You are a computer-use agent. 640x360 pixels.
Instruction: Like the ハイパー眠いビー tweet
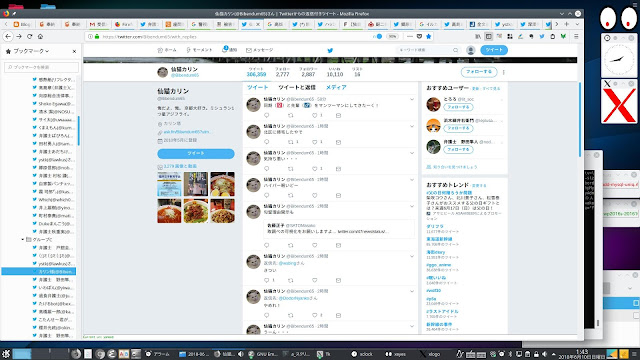[x=315, y=196]
